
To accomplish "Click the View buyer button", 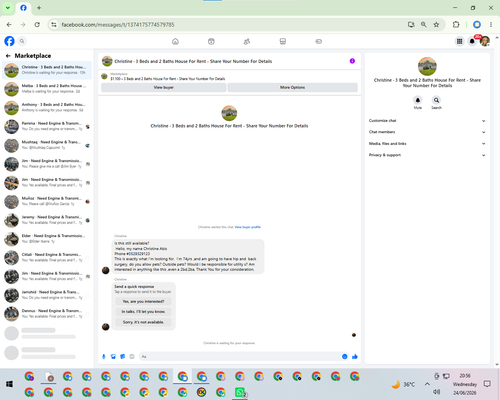I will pyautogui.click(x=163, y=87).
